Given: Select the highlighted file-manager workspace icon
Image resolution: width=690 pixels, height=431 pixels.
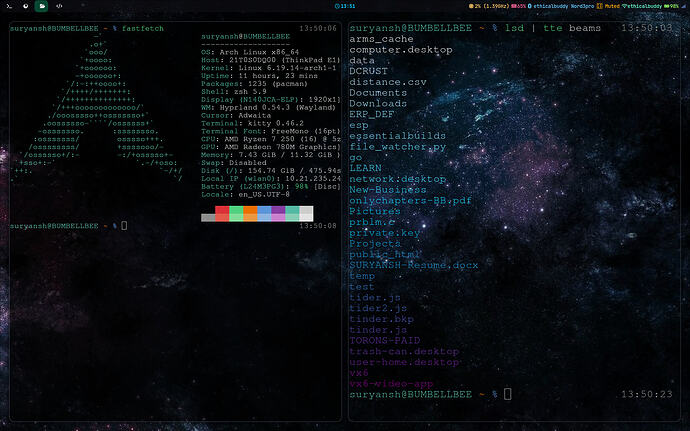Looking at the screenshot, I should coord(41,6).
